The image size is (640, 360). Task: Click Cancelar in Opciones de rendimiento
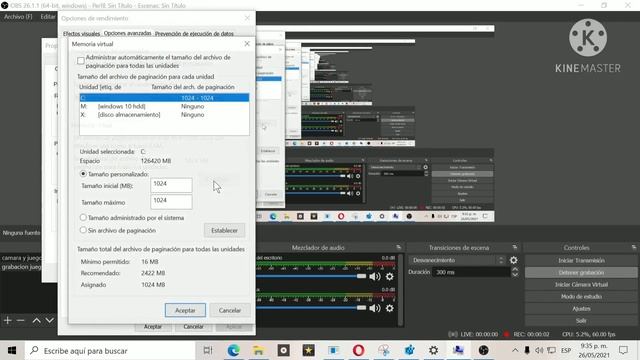[x=193, y=327]
